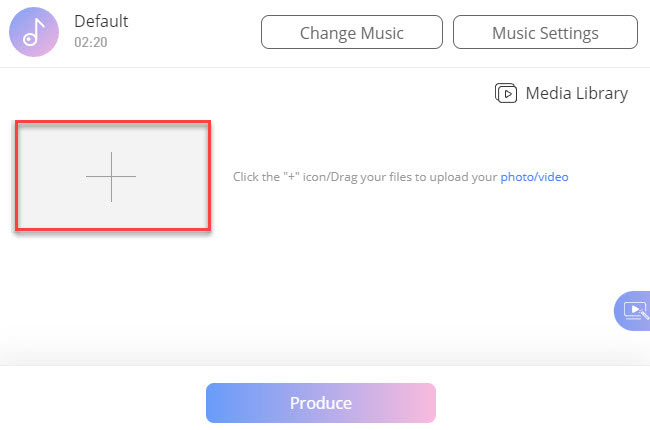Click the play triangle in Media Library icon
This screenshot has height=430, width=650.
pos(508,95)
